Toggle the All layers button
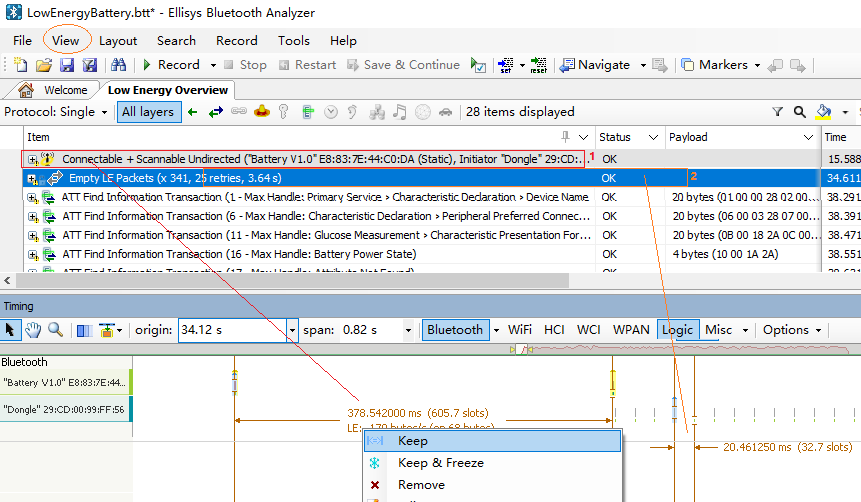 tap(148, 112)
